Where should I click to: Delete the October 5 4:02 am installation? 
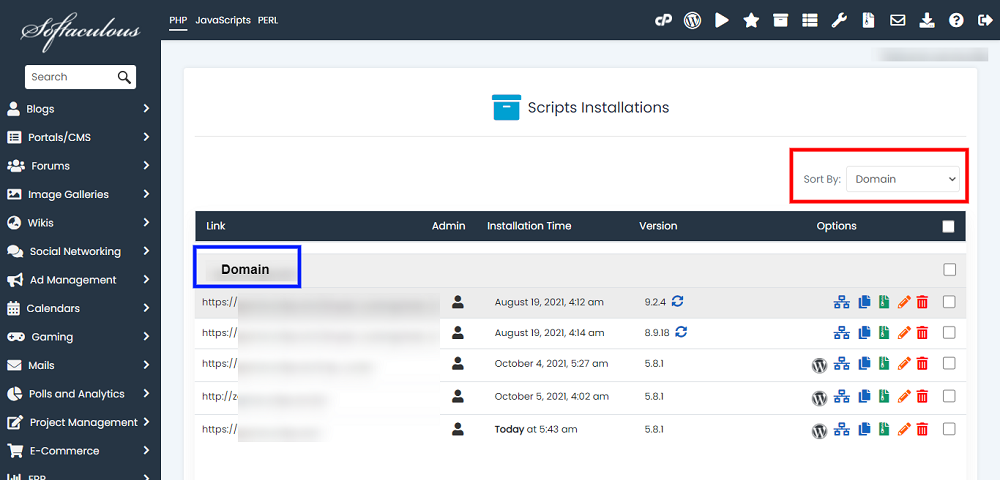click(x=922, y=396)
